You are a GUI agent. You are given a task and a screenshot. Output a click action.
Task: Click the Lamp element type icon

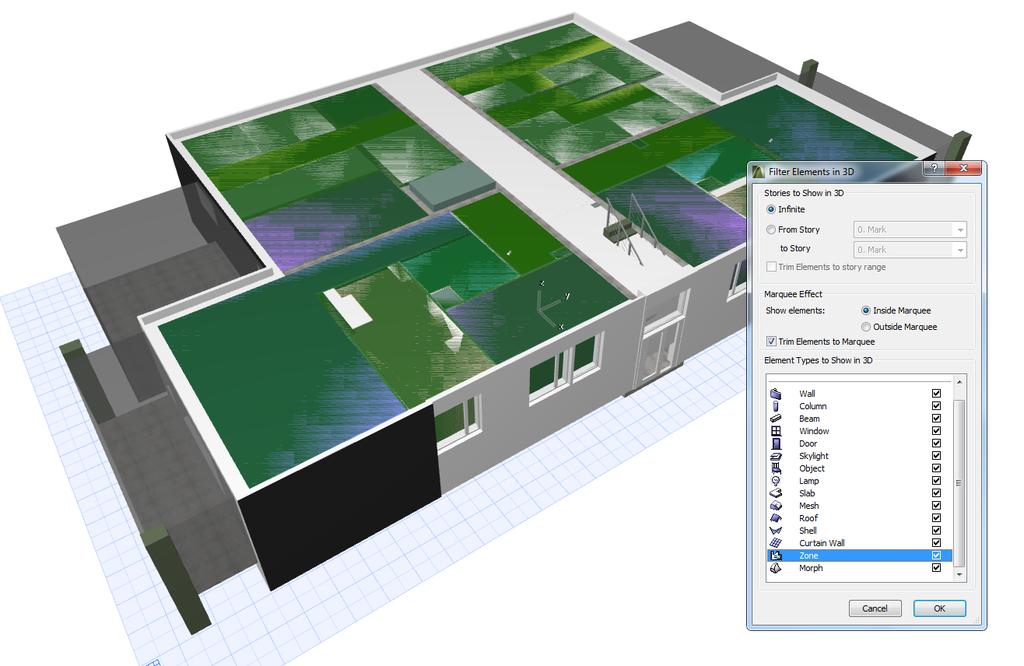(x=776, y=481)
